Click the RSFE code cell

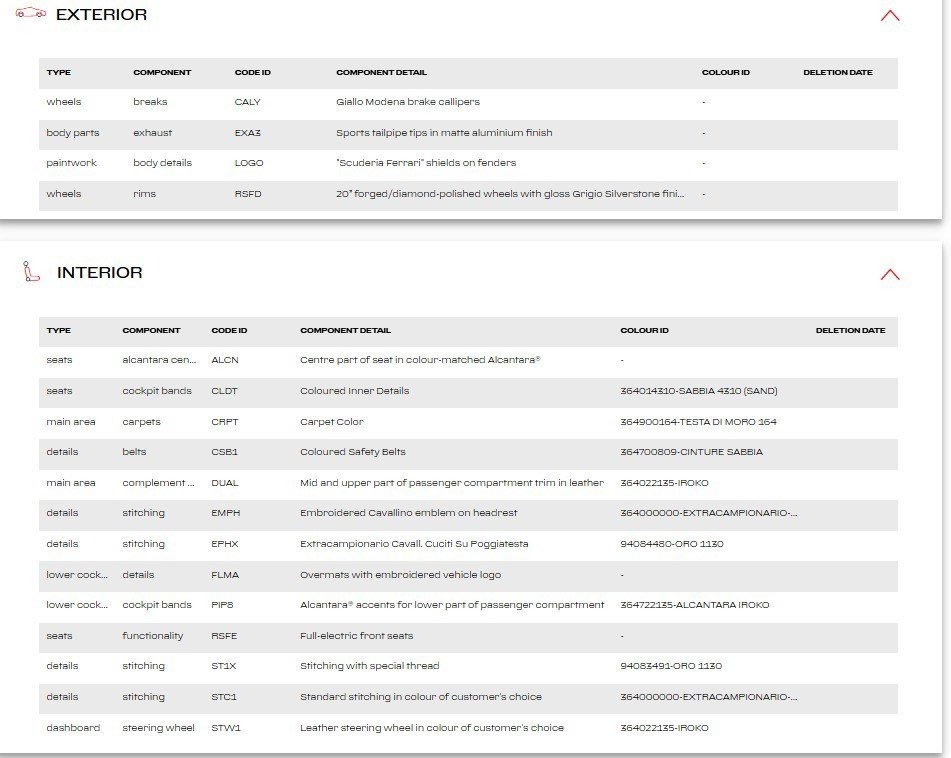(224, 636)
